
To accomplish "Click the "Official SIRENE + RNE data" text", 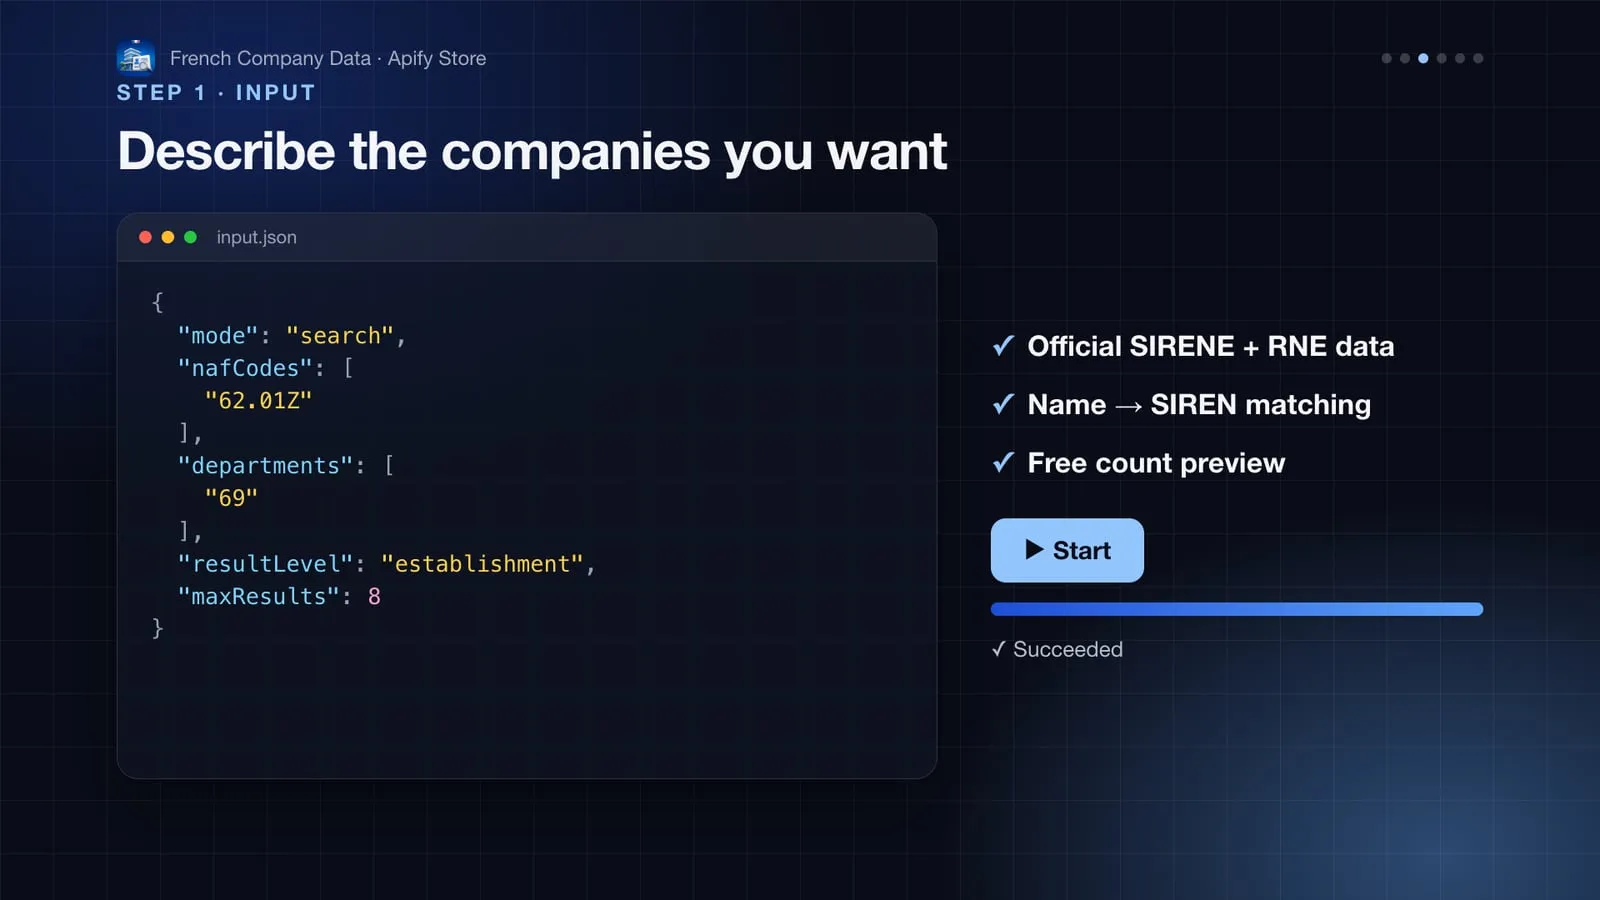I will coord(1211,346).
